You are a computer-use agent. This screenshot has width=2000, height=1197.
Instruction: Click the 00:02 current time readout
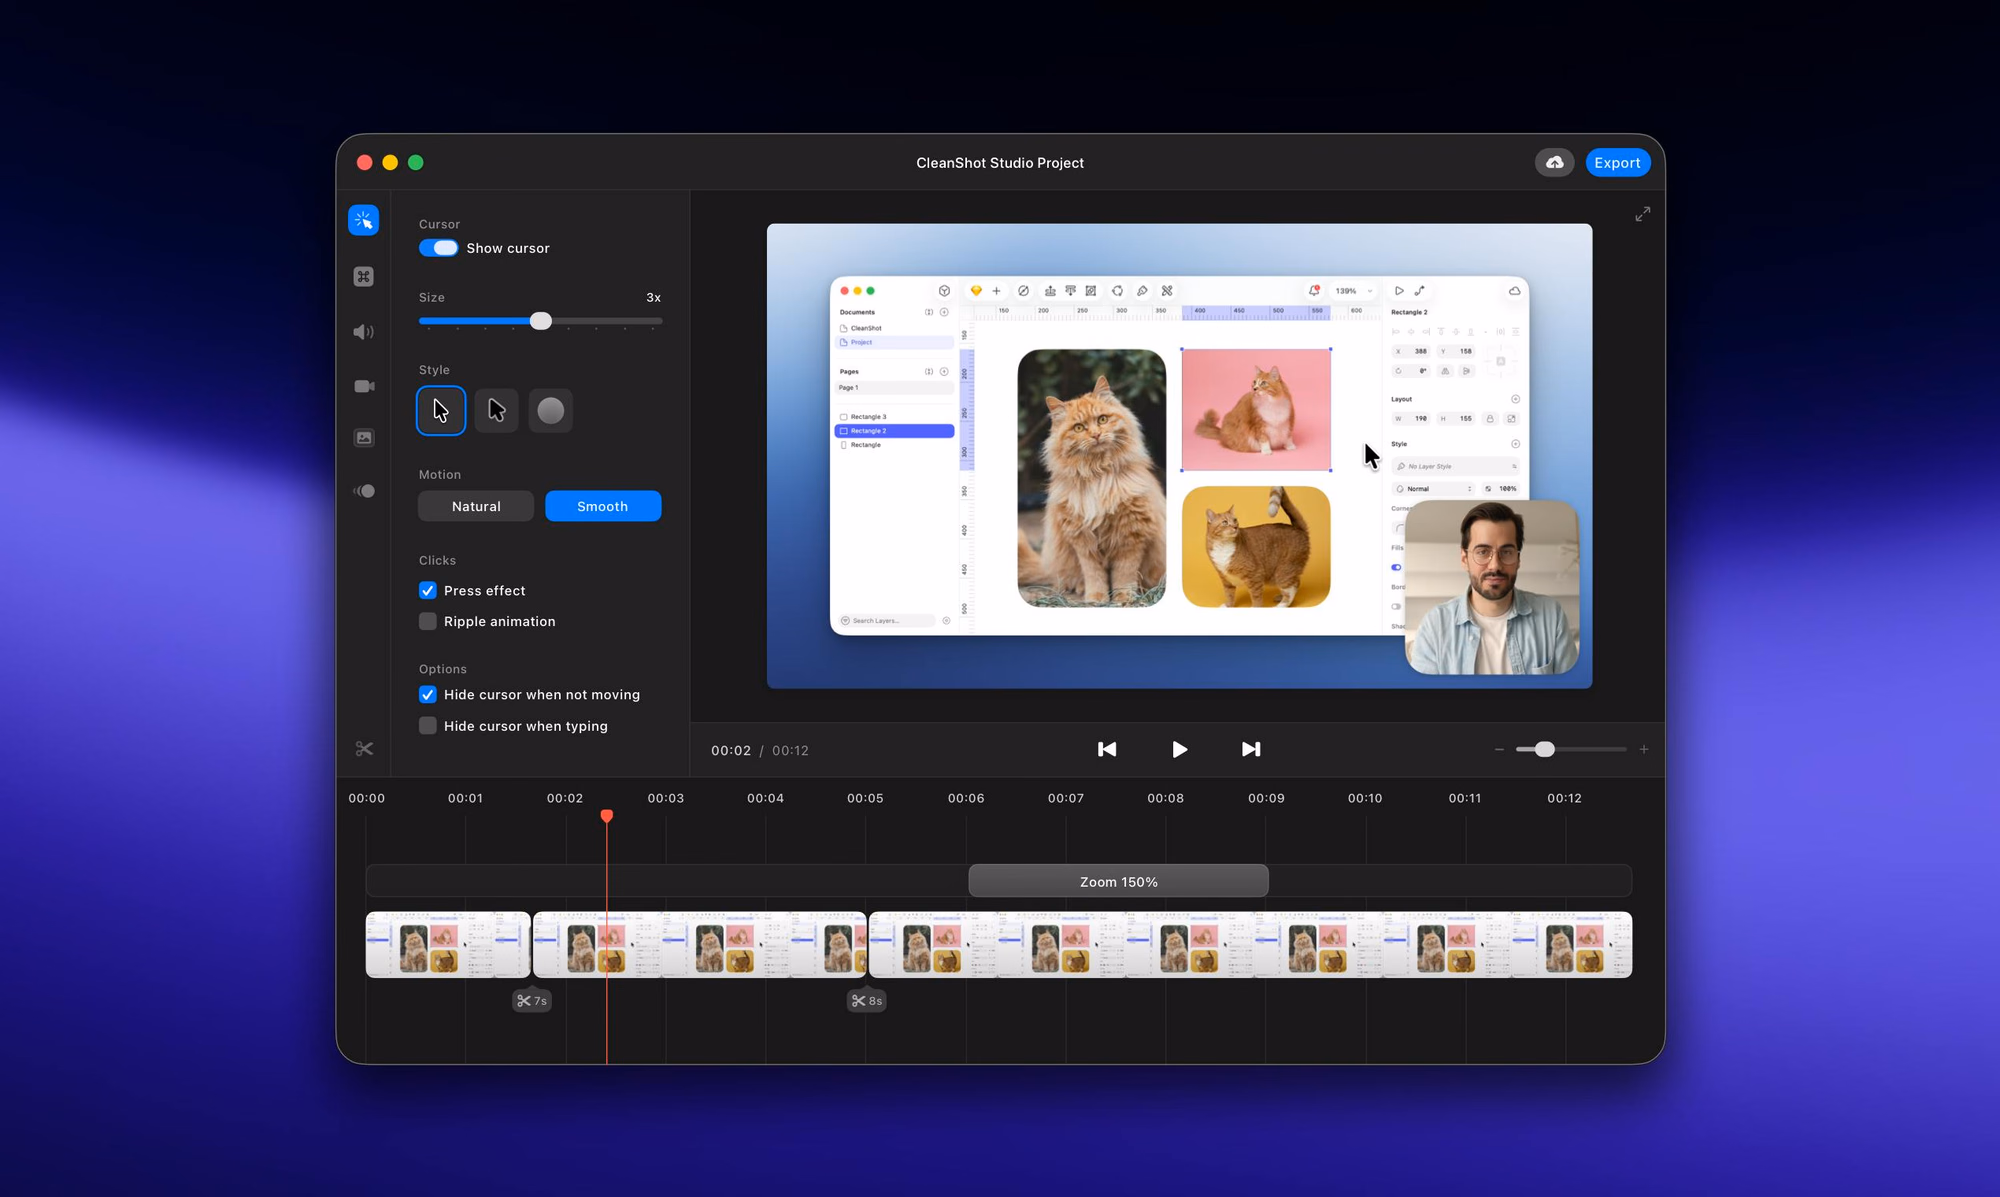pyautogui.click(x=731, y=751)
